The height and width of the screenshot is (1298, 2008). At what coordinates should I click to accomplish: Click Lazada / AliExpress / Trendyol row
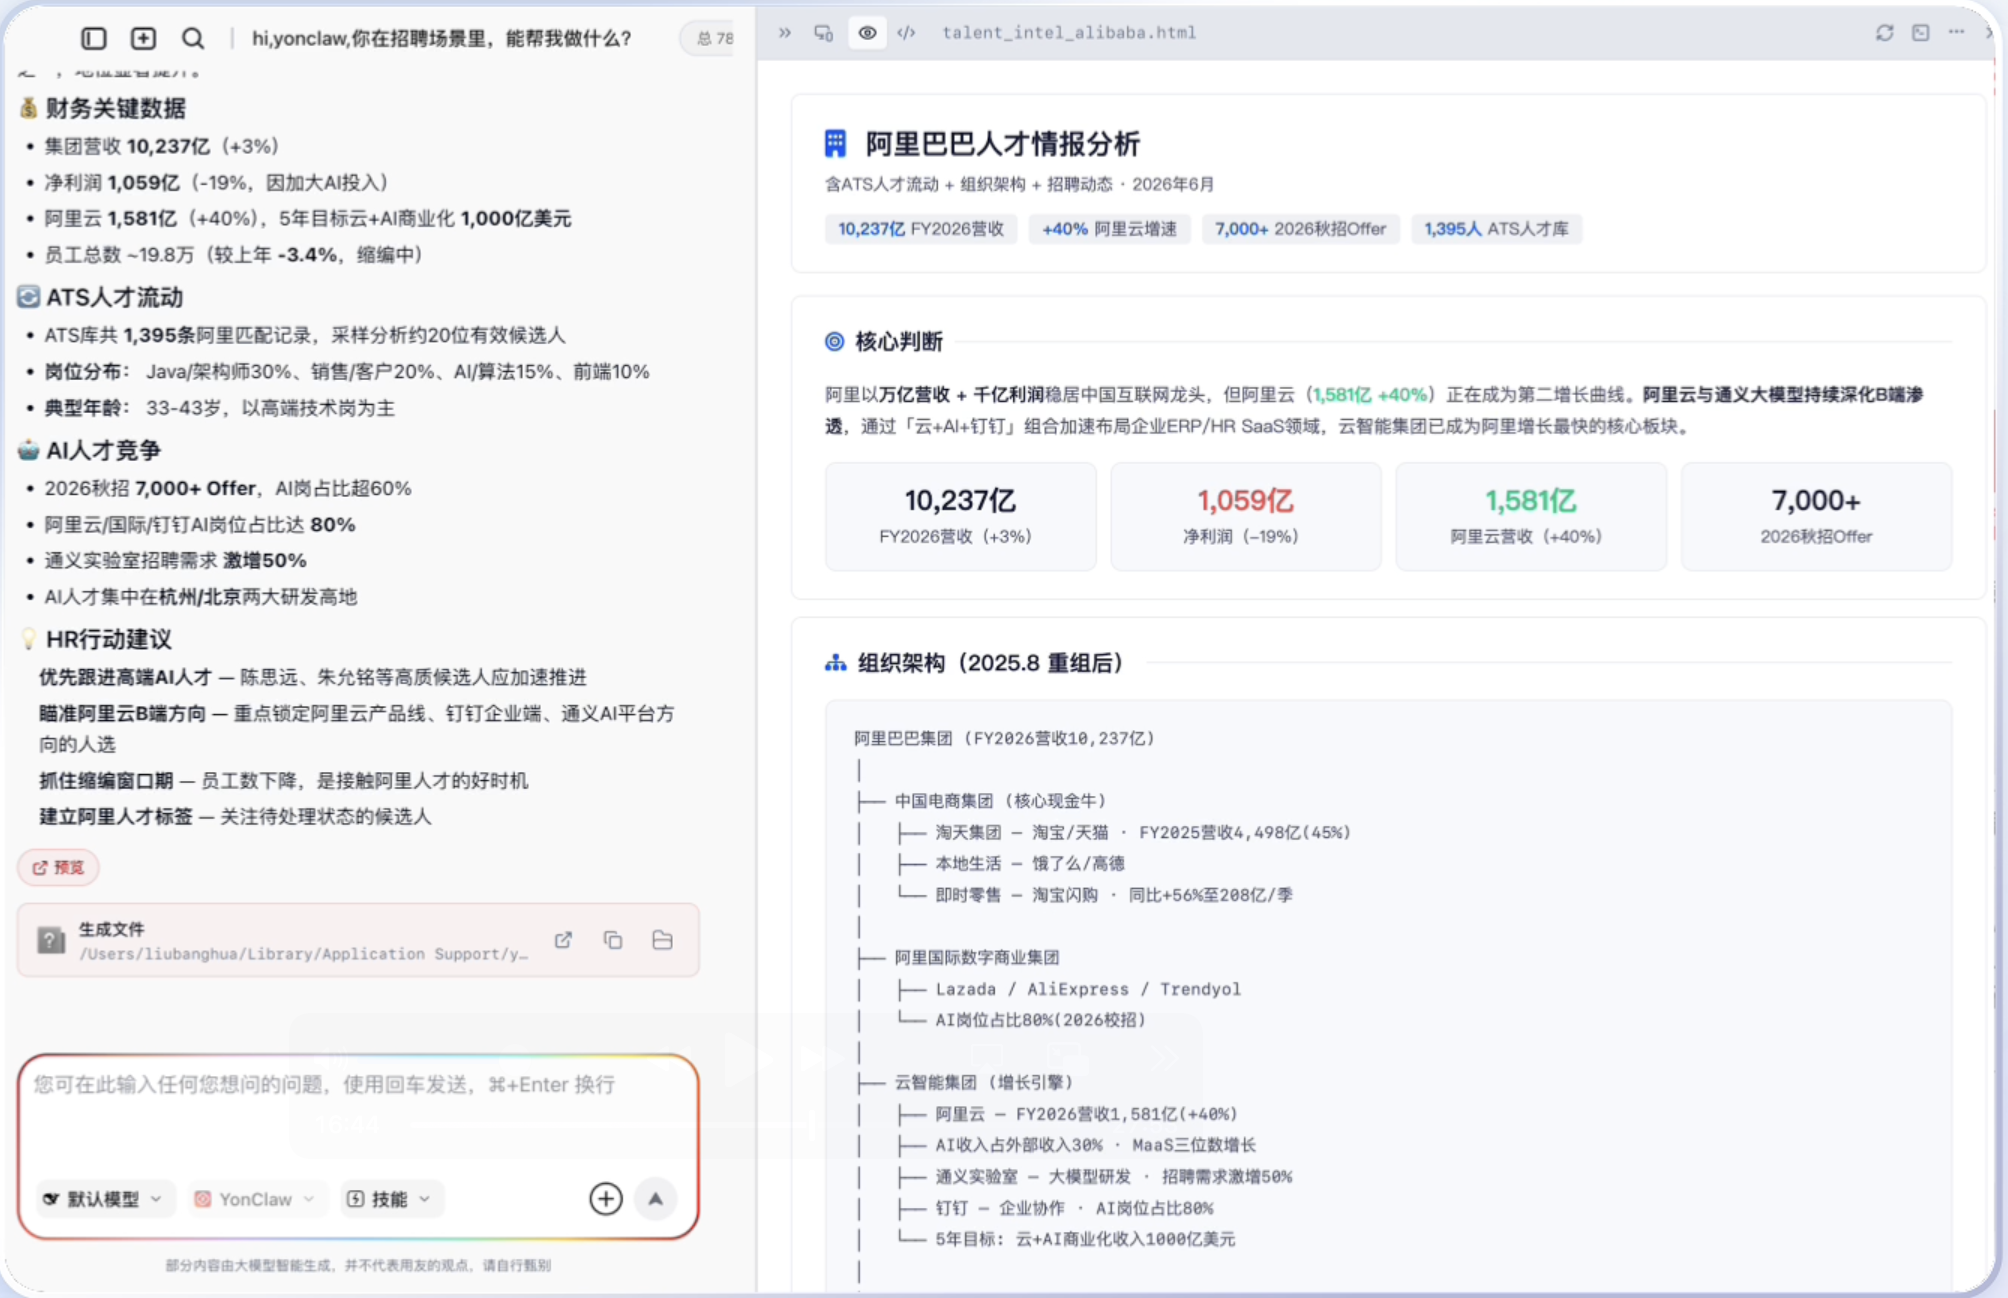[1088, 989]
